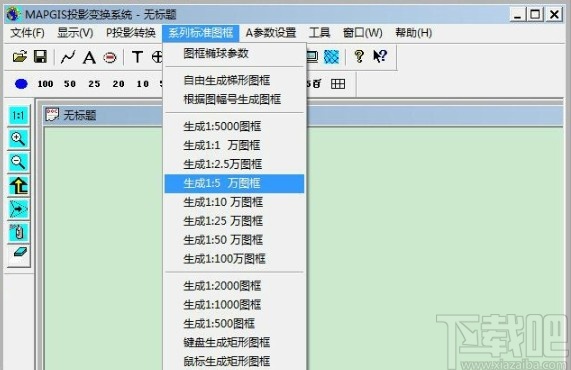Click the 25 scale toolbar button
The image size is (571, 370).
(x=94, y=84)
